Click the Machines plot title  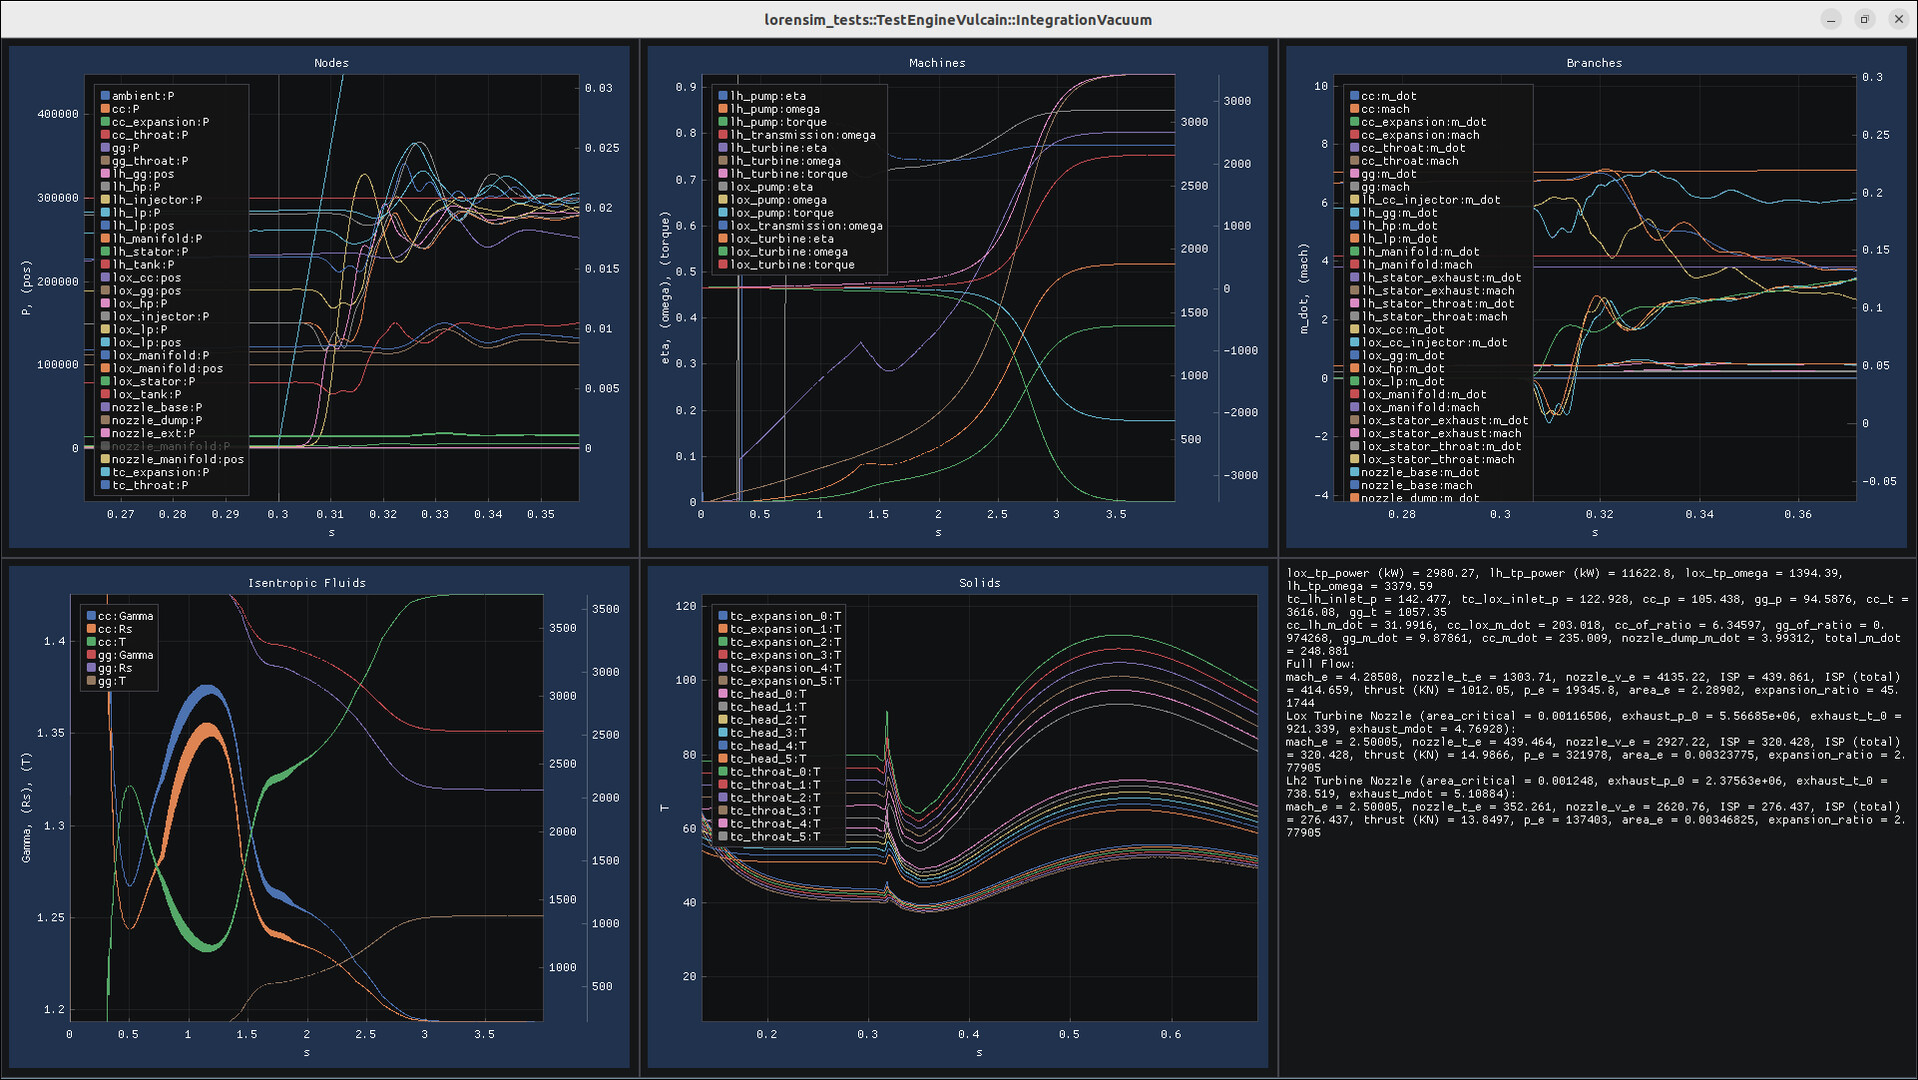point(937,63)
